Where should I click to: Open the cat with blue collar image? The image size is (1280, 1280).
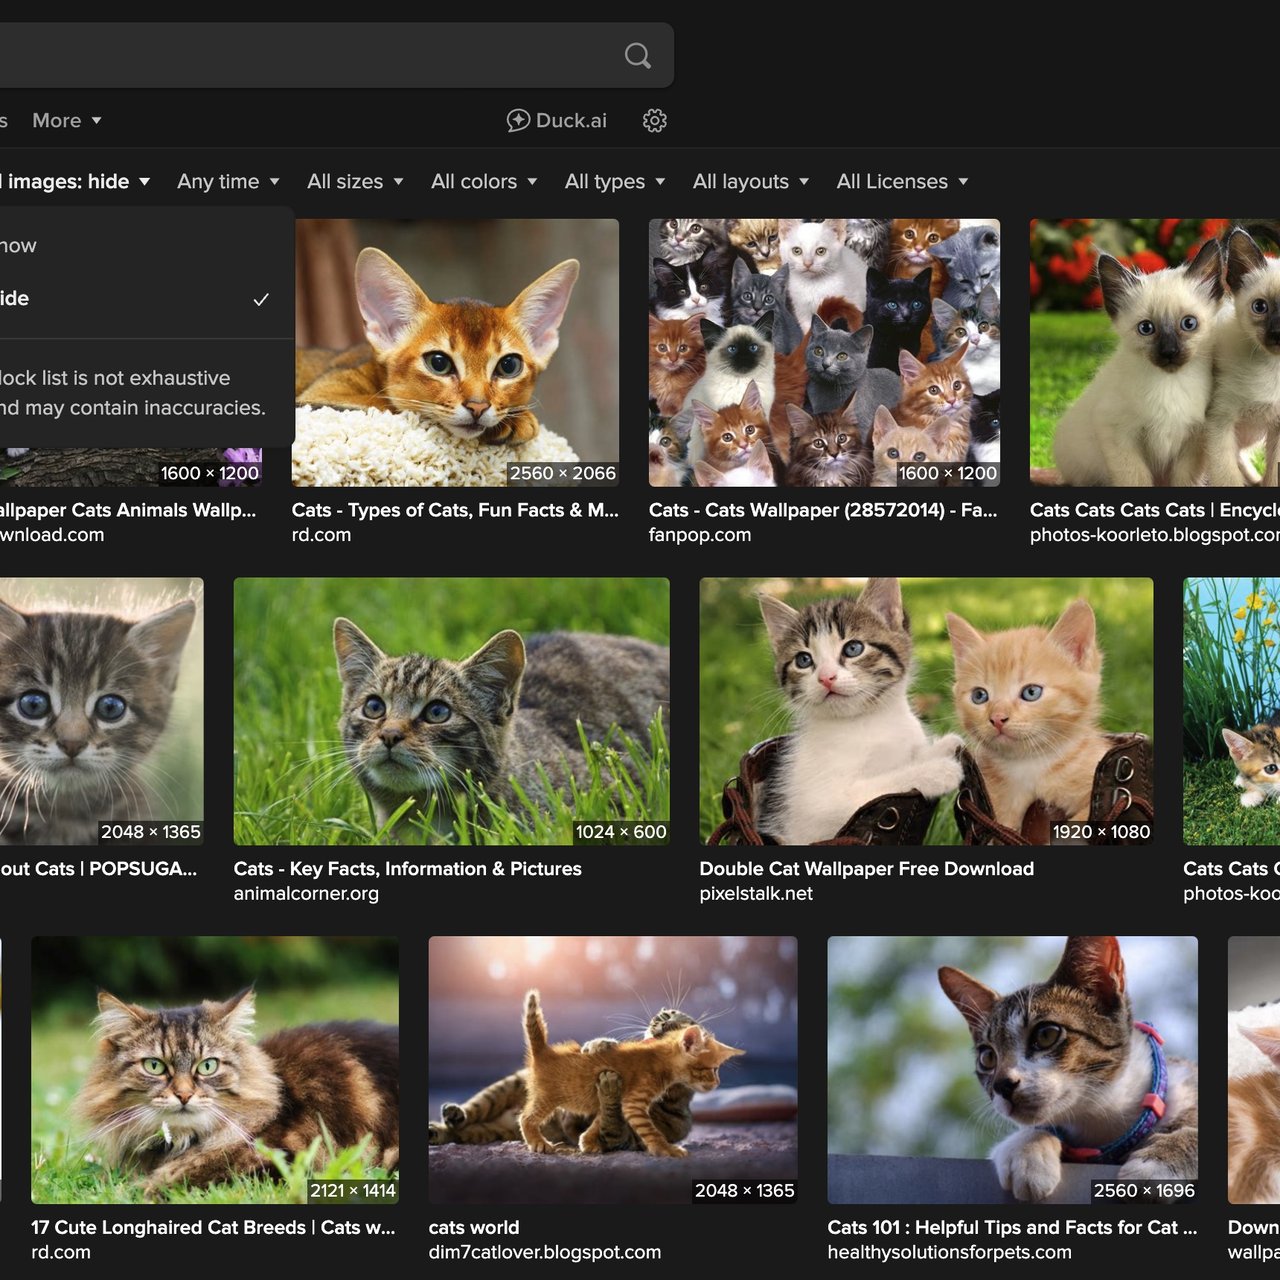click(x=1012, y=1070)
